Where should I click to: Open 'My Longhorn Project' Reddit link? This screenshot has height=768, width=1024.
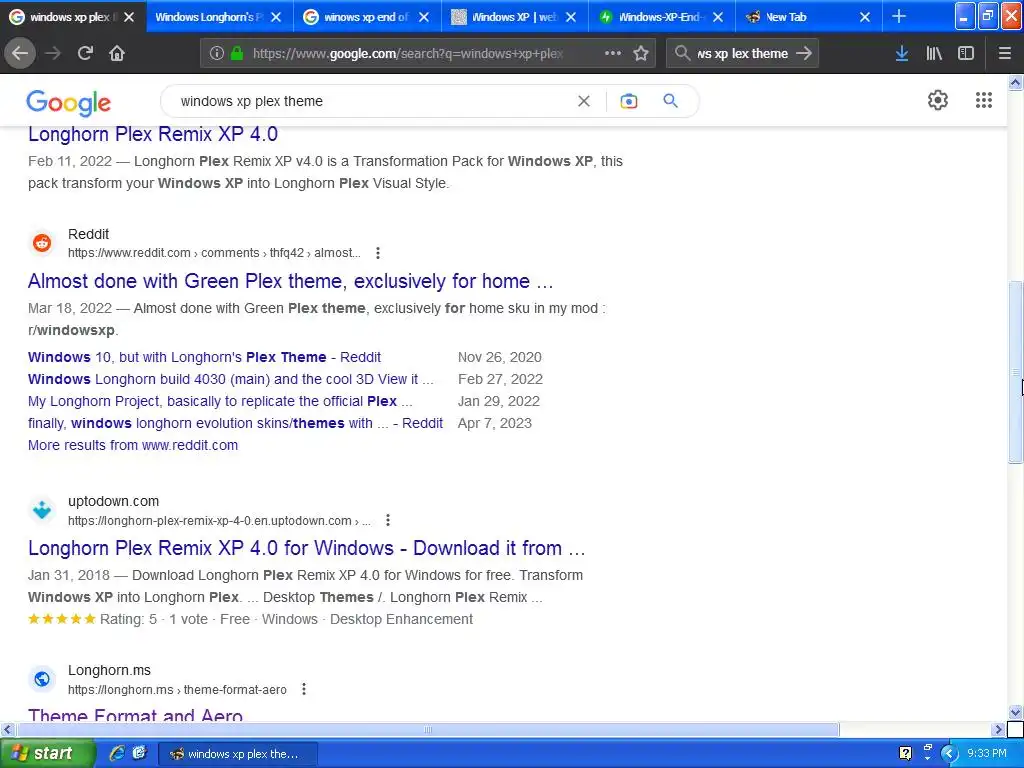(x=220, y=401)
